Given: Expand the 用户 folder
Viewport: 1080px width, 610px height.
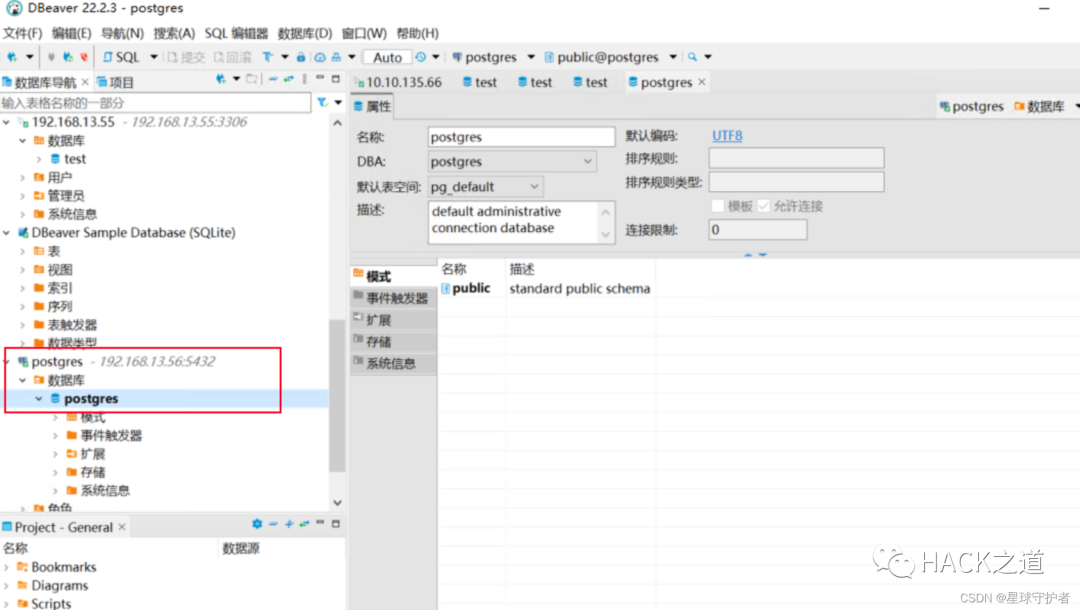Looking at the screenshot, I should click(x=23, y=178).
